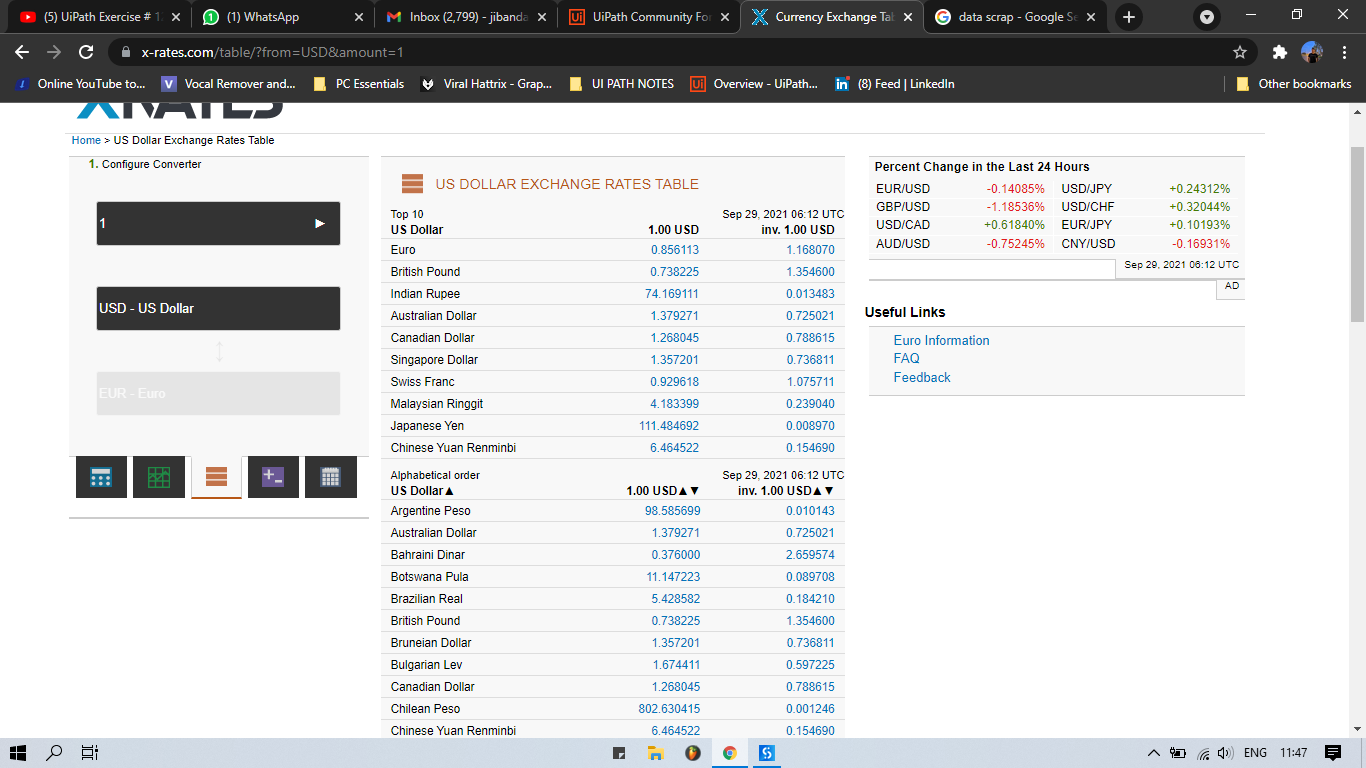
Task: Click the taskbar clock 11:47
Action: click(x=1294, y=753)
